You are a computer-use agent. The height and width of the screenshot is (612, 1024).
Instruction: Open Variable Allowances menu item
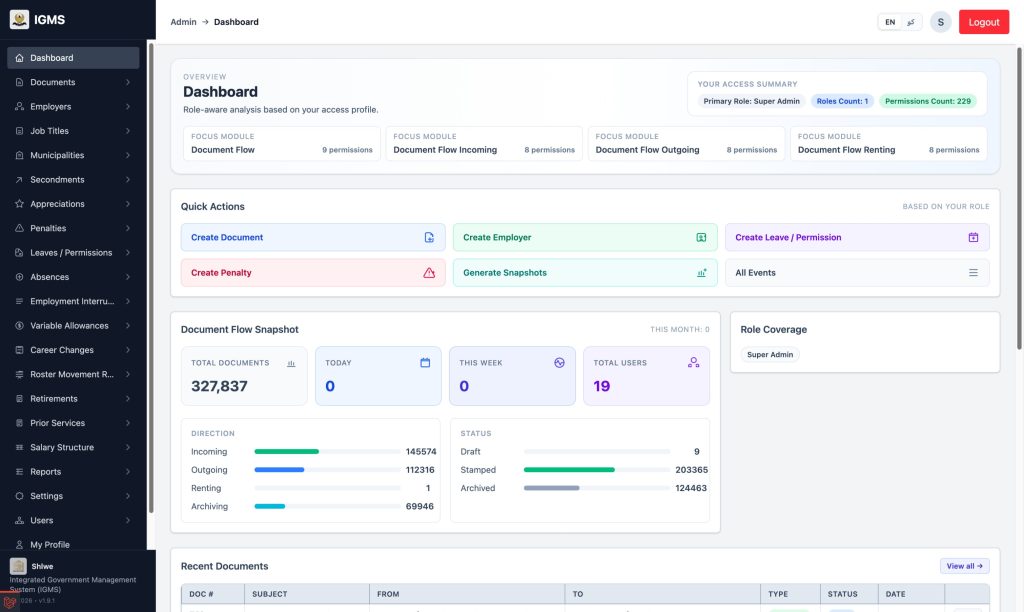[73, 326]
